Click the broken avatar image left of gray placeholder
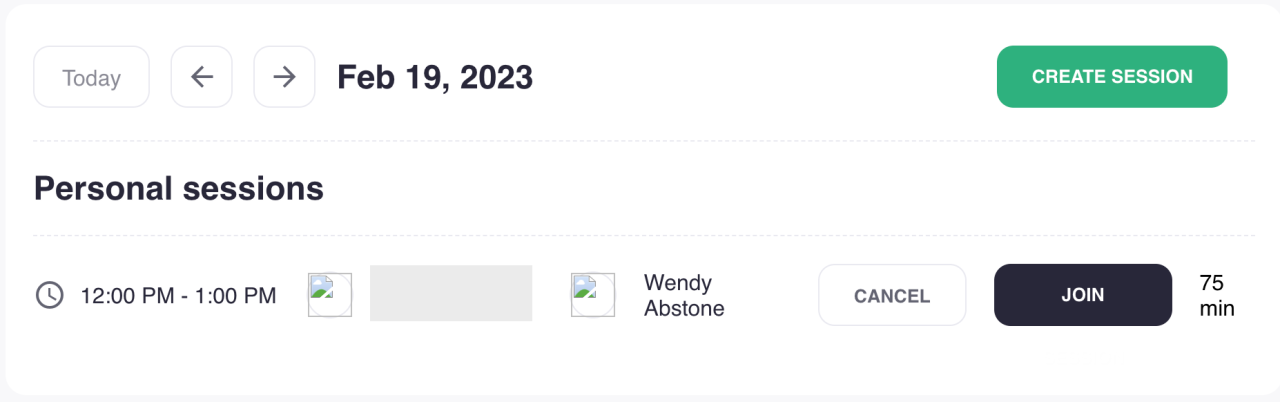 pos(330,295)
